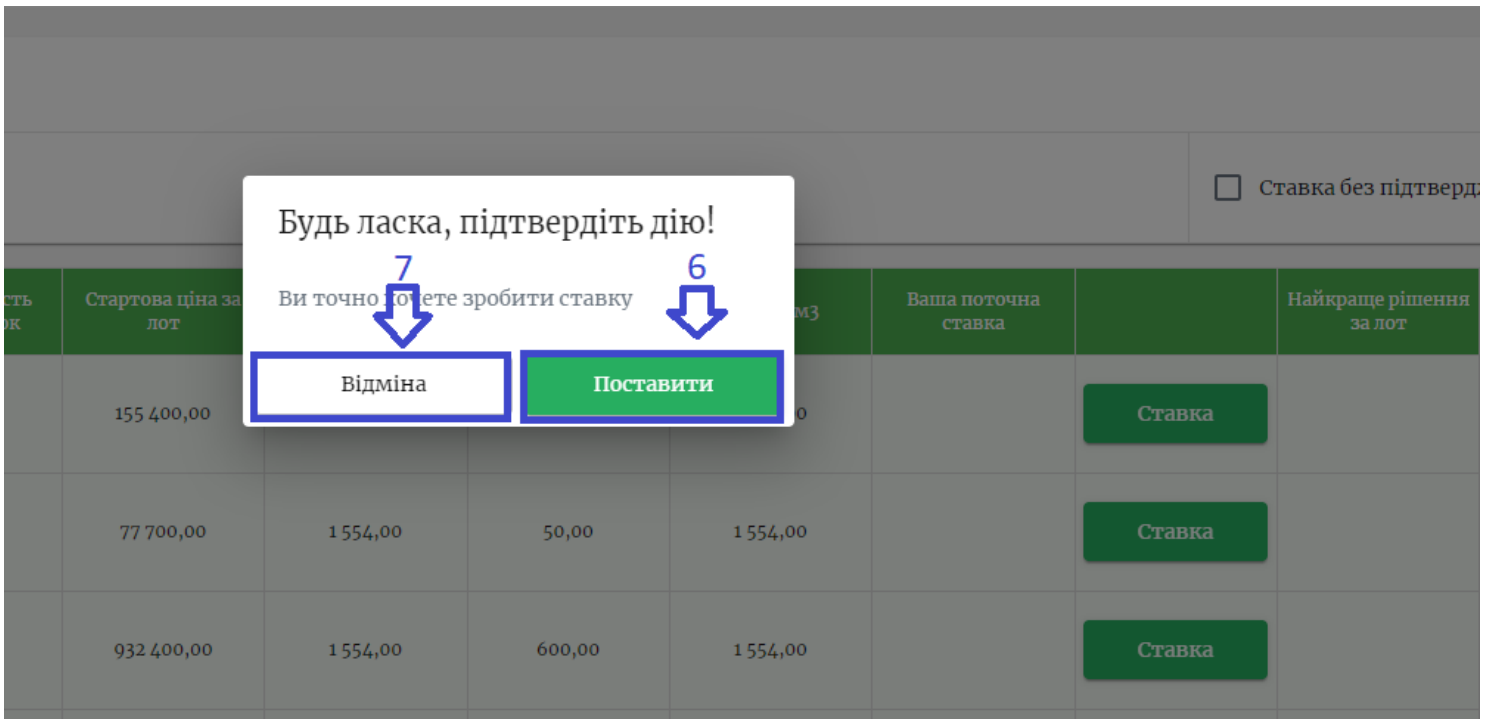Select the 77 700,00 starting price cell
The image size is (1486, 725).
162,531
